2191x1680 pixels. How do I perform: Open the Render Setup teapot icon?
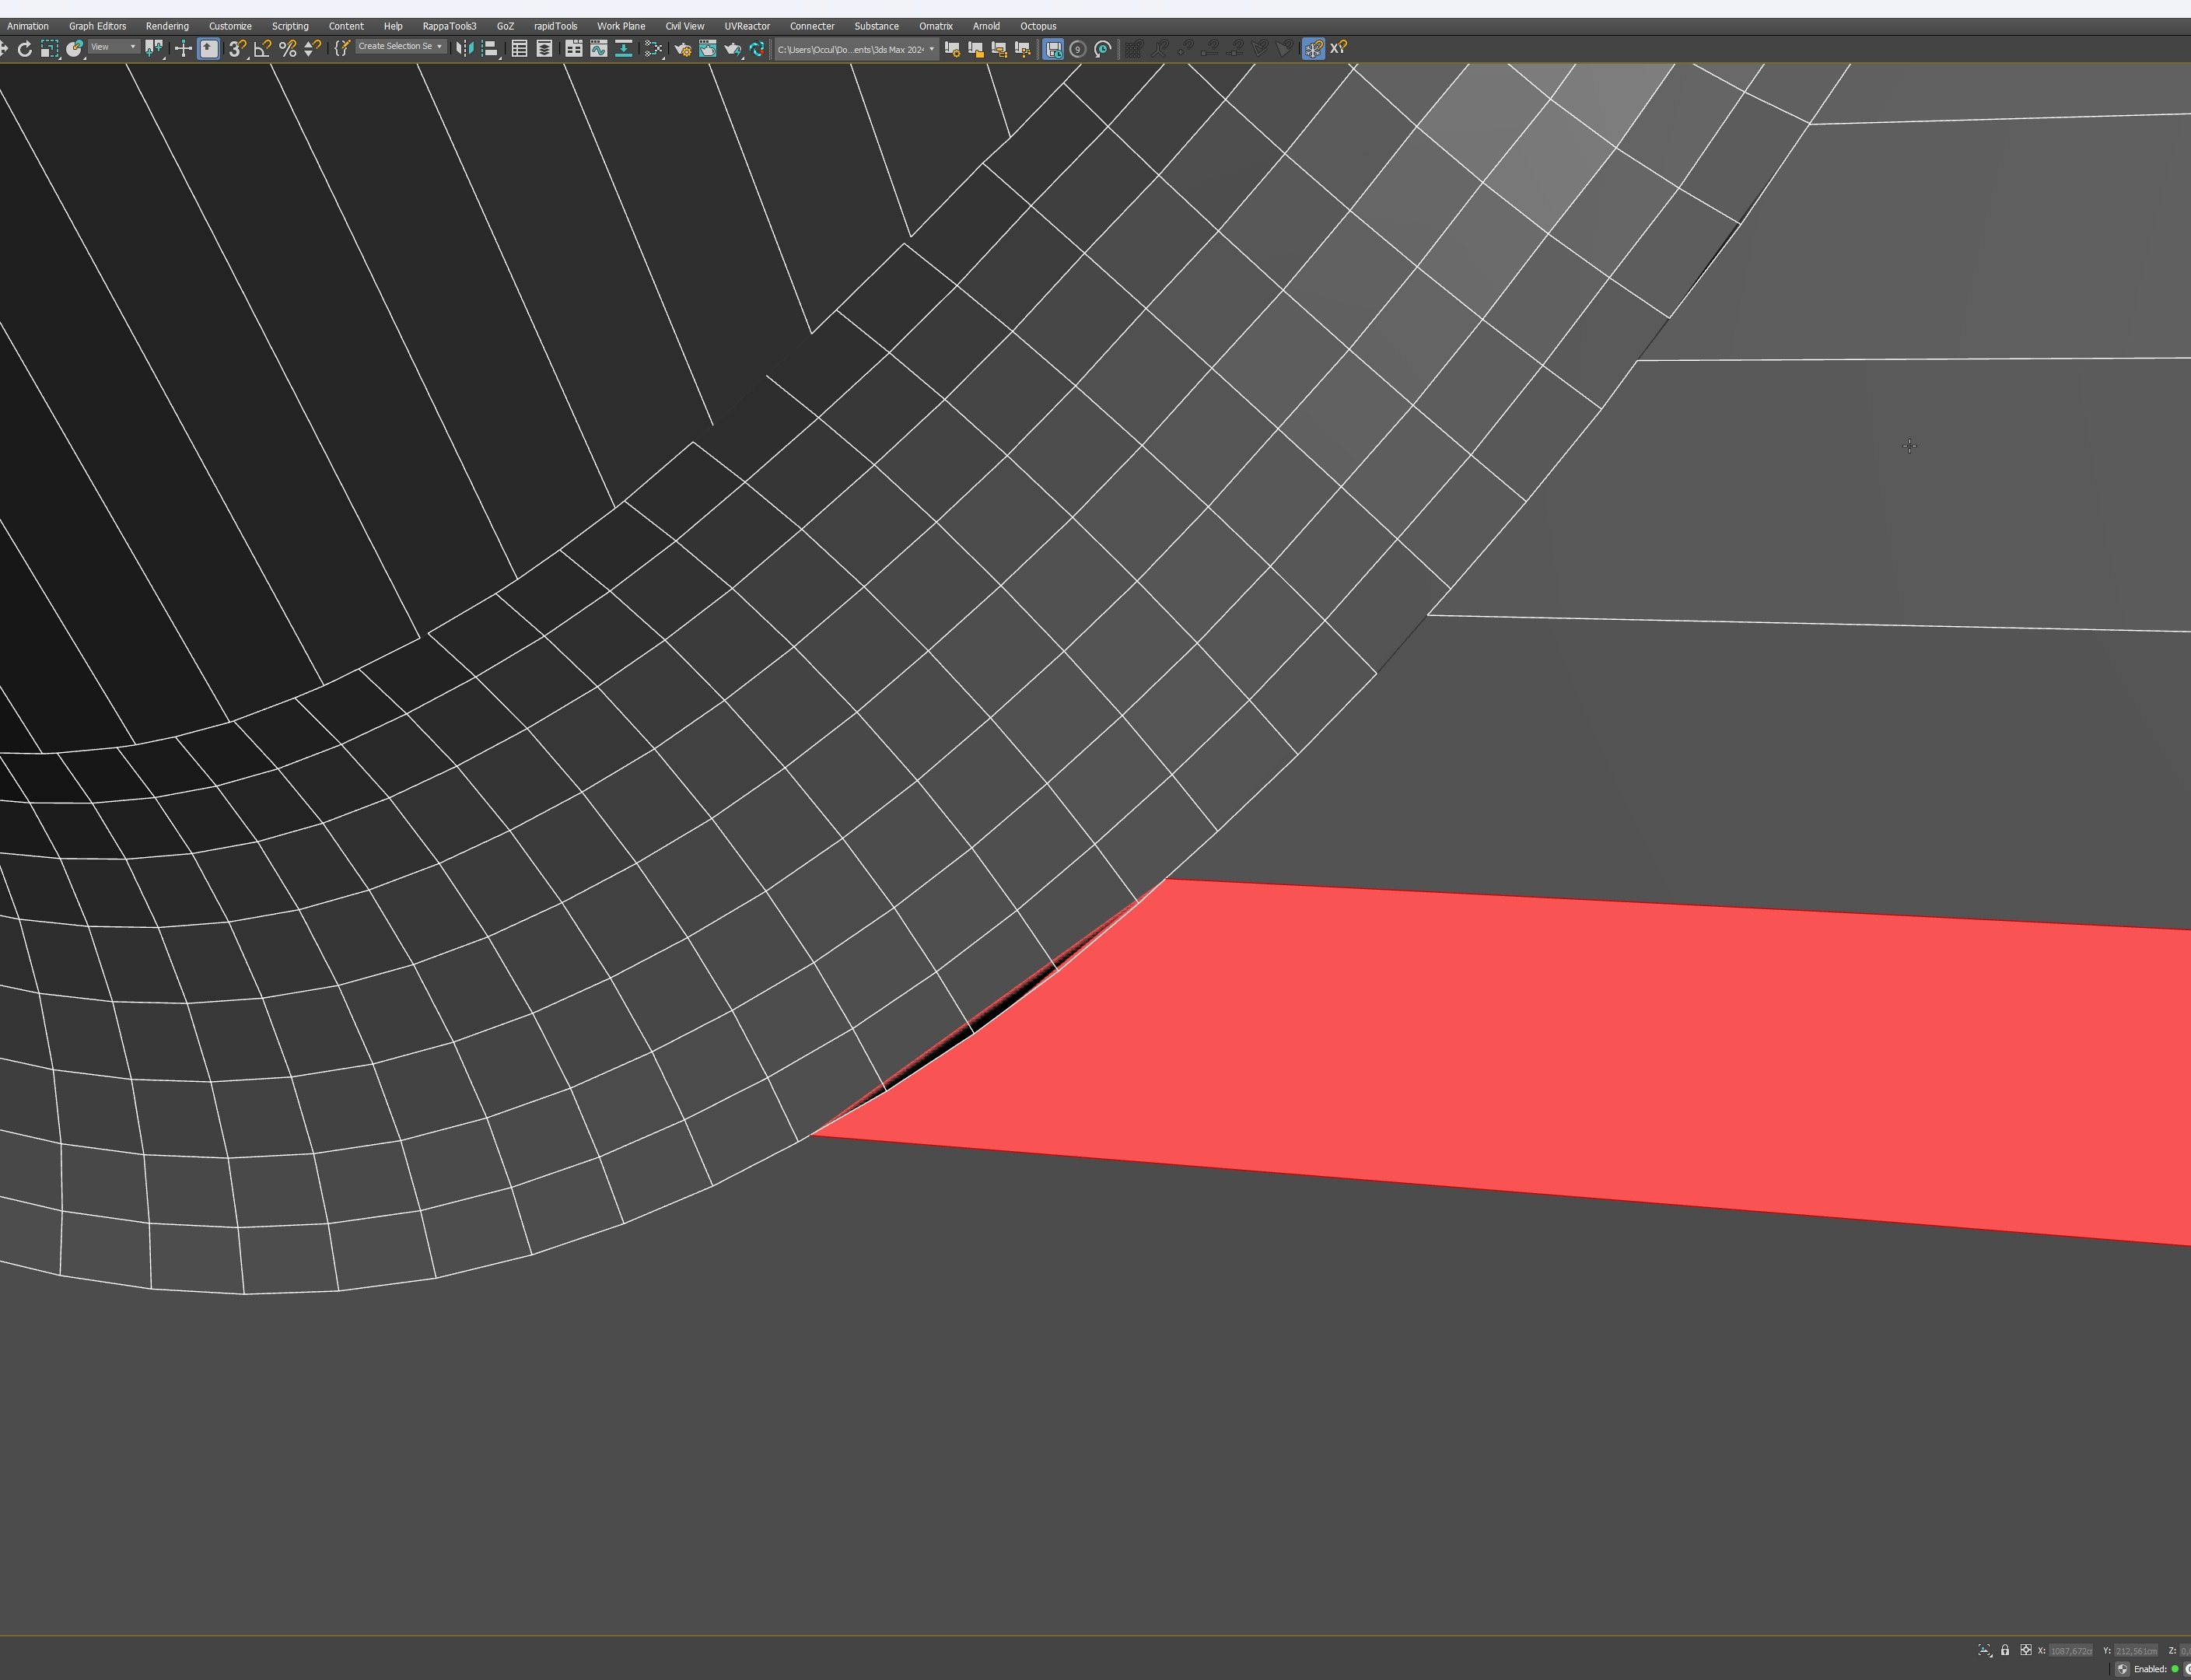pyautogui.click(x=682, y=48)
